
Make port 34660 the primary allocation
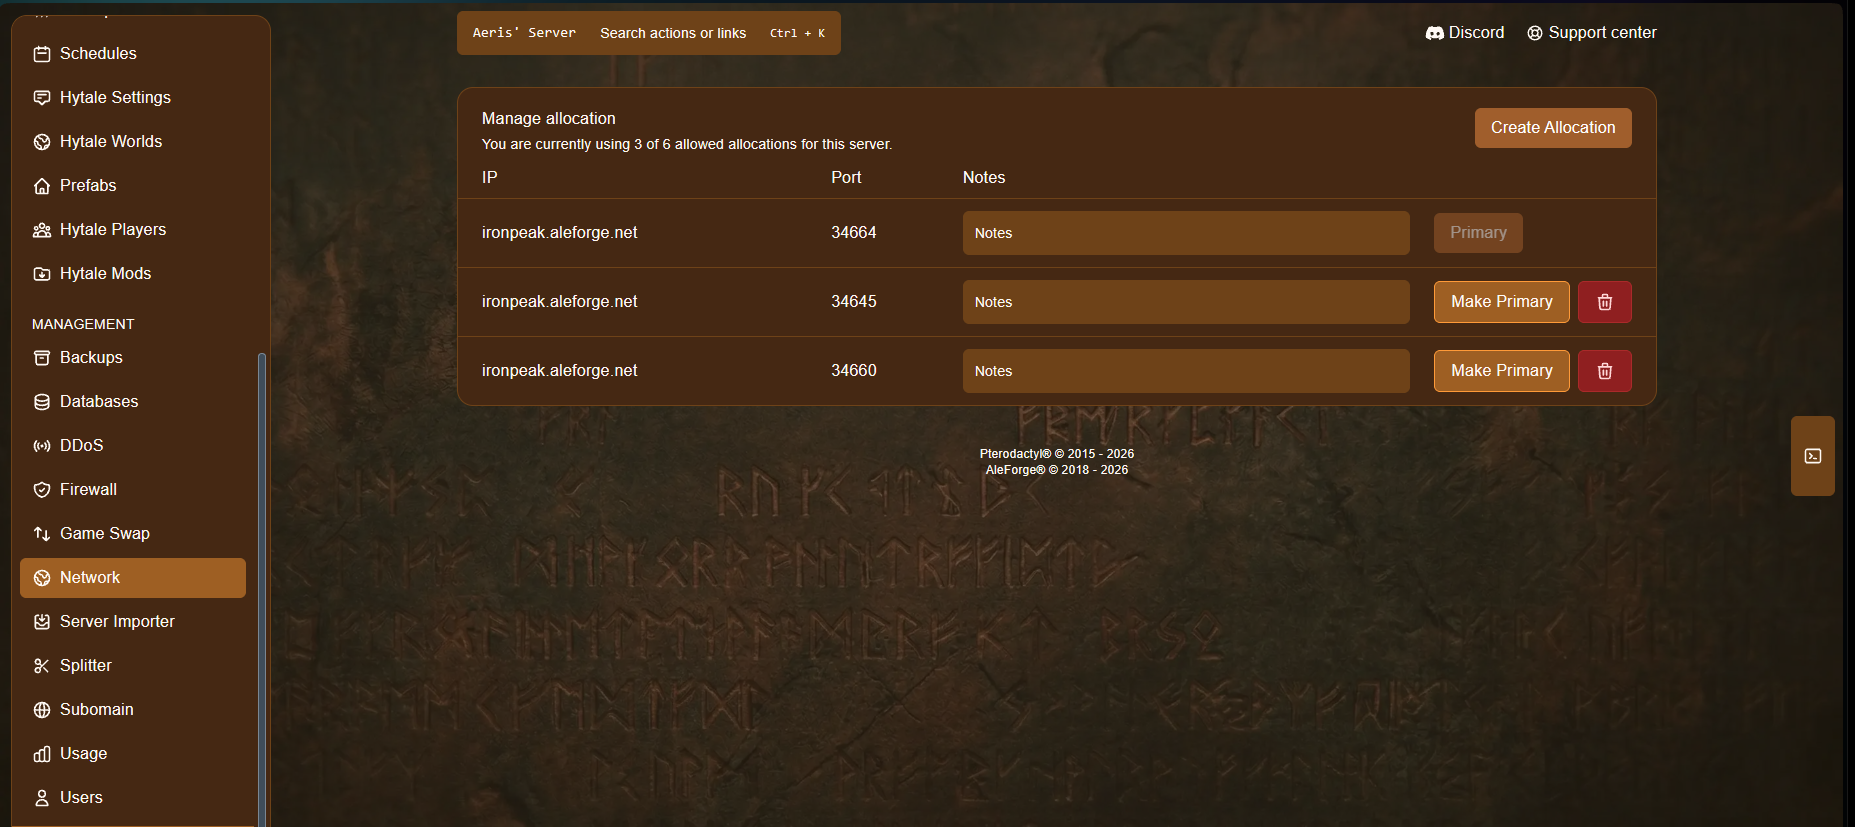click(1502, 371)
